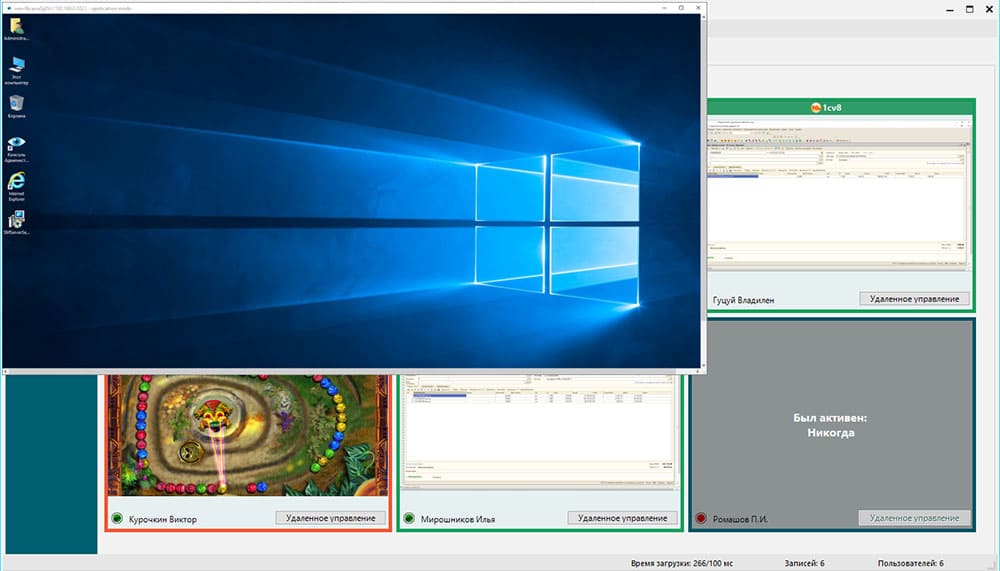This screenshot has height=571, width=1000.
Task: Click 'Удаленное управление' for Ромашов П.И.
Action: (x=914, y=518)
